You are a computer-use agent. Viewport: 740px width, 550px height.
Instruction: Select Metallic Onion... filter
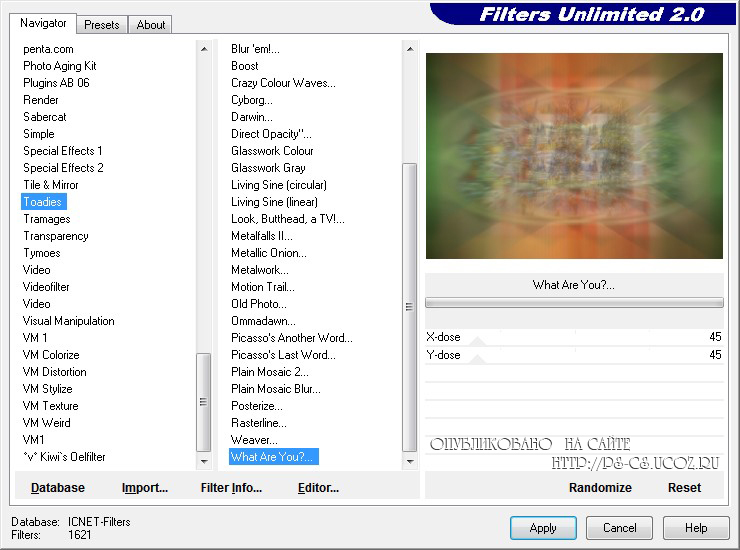tap(269, 253)
